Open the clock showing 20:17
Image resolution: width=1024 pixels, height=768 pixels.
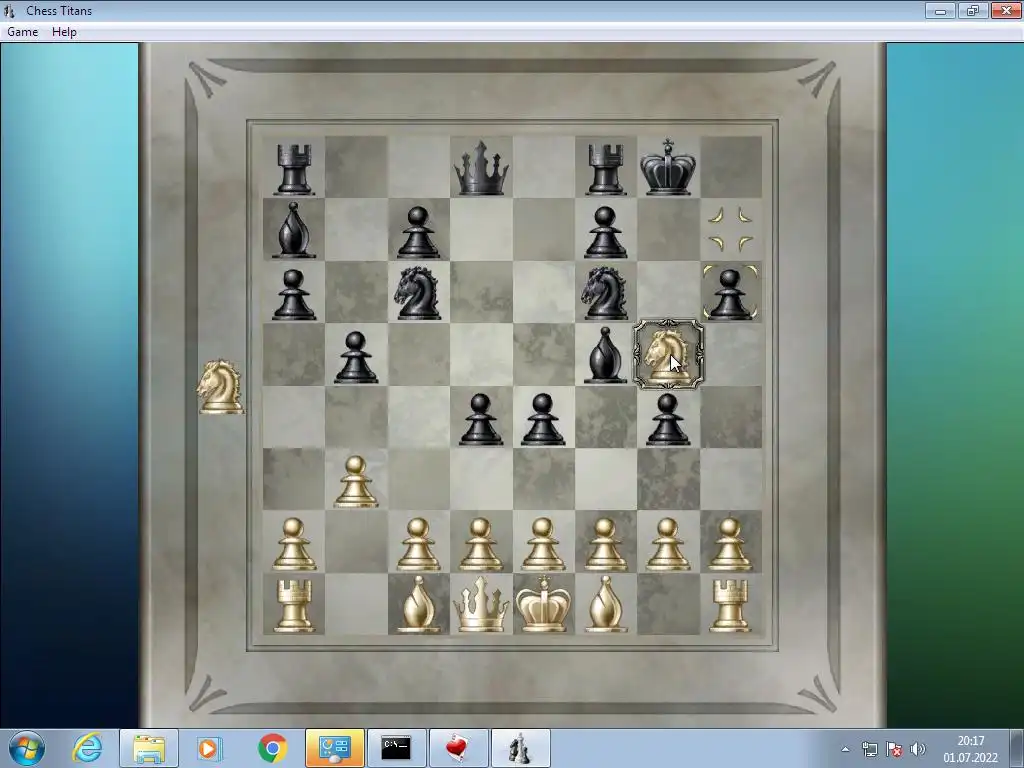tap(970, 749)
